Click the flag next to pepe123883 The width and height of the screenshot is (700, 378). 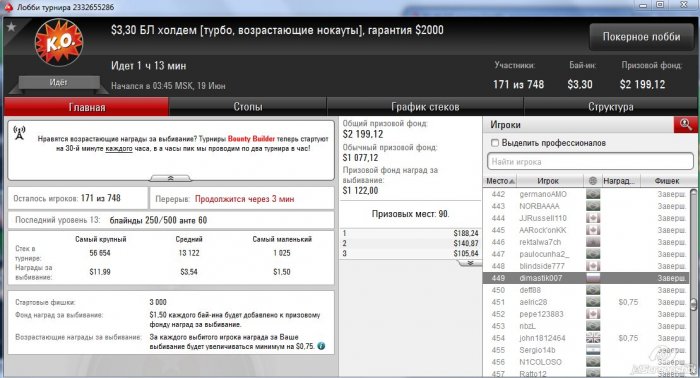pyautogui.click(x=593, y=314)
